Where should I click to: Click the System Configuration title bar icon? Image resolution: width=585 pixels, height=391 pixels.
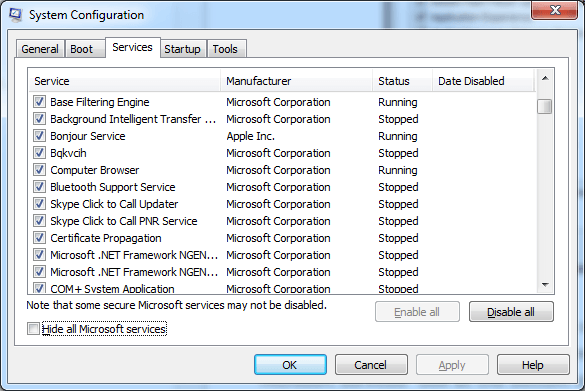click(x=15, y=15)
